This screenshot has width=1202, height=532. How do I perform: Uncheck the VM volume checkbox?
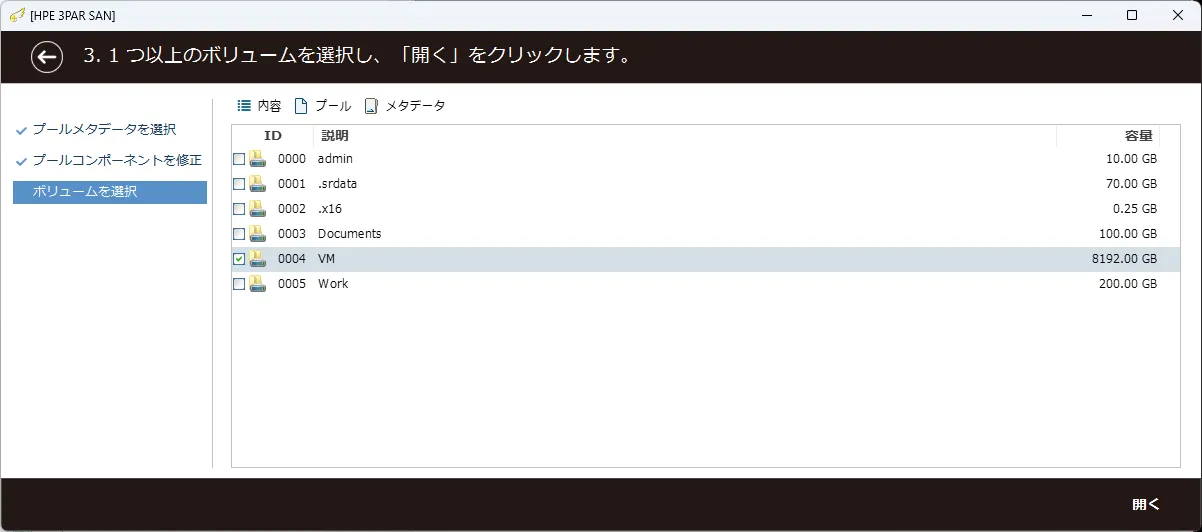[x=239, y=259]
